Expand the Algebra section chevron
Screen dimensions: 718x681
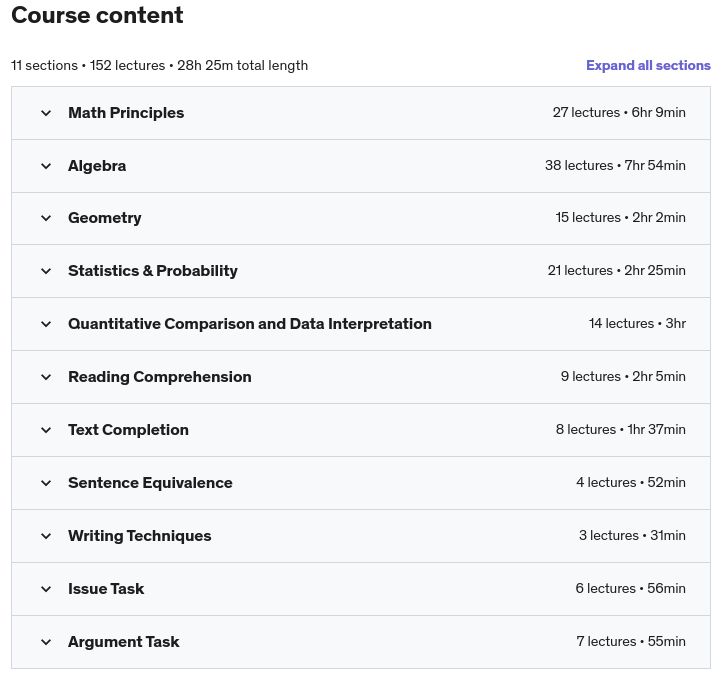[x=46, y=166]
